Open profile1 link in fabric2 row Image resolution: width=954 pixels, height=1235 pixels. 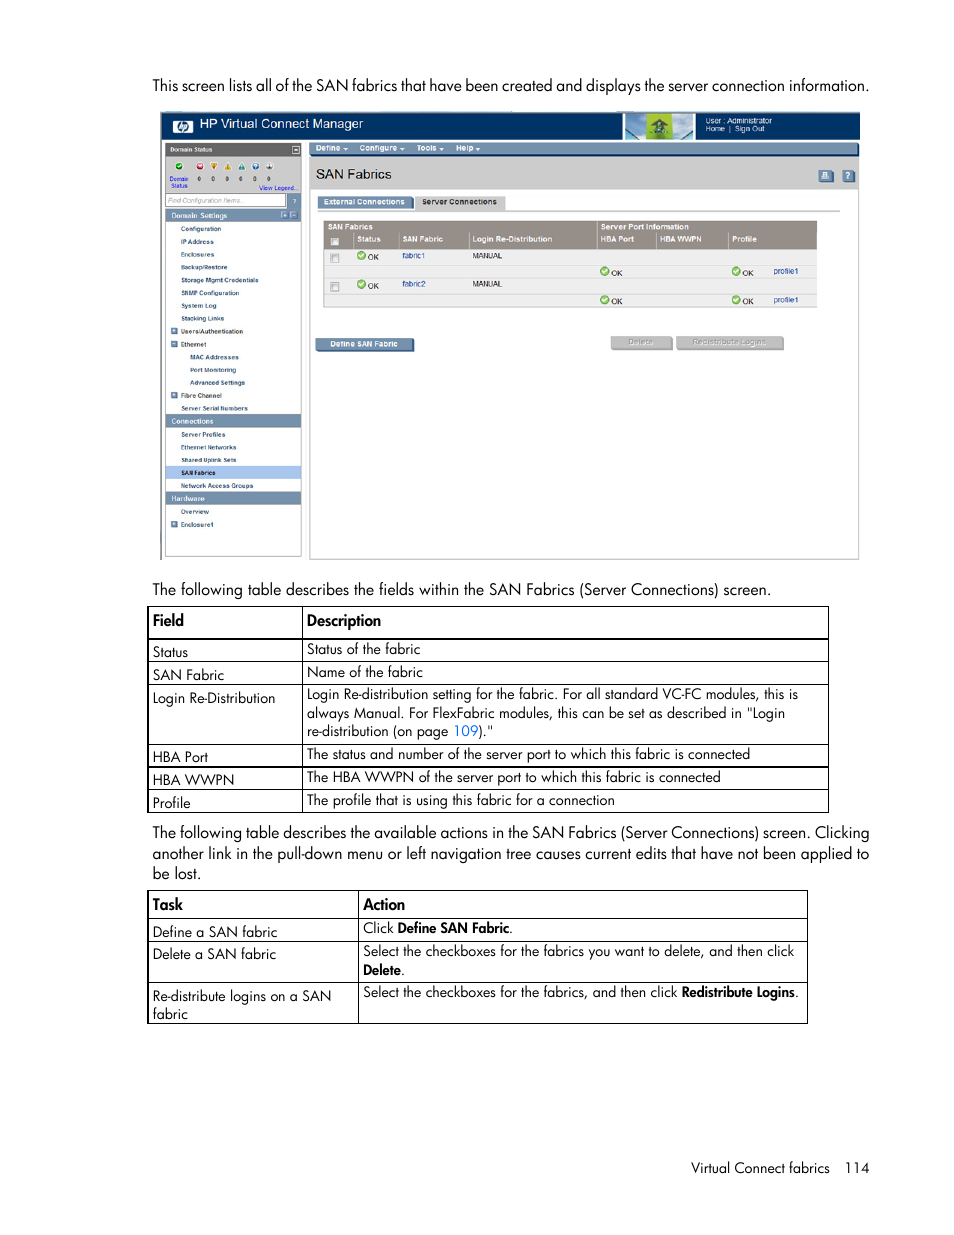coord(785,299)
